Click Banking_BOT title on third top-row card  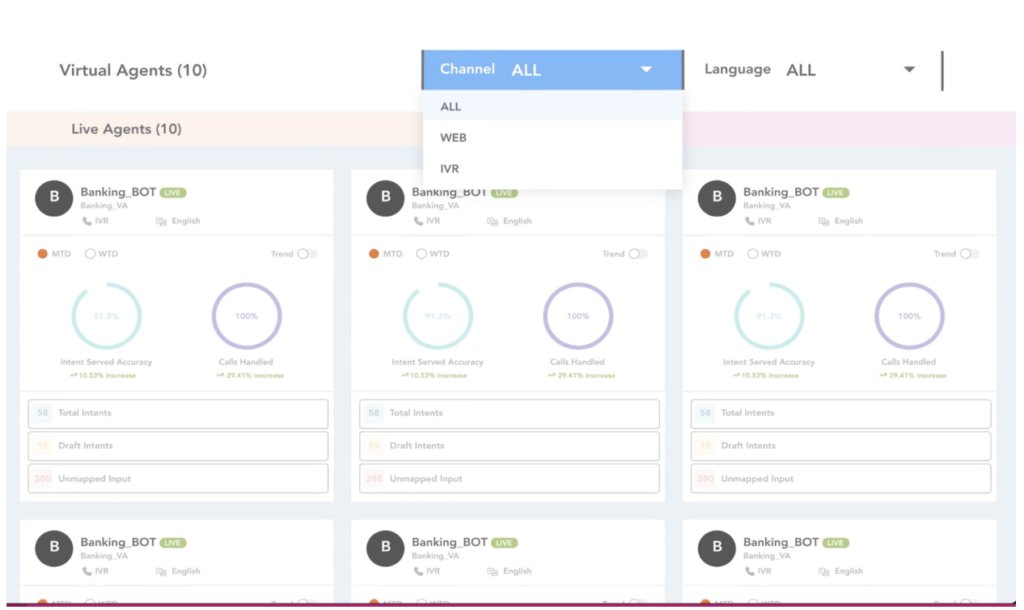click(x=781, y=192)
